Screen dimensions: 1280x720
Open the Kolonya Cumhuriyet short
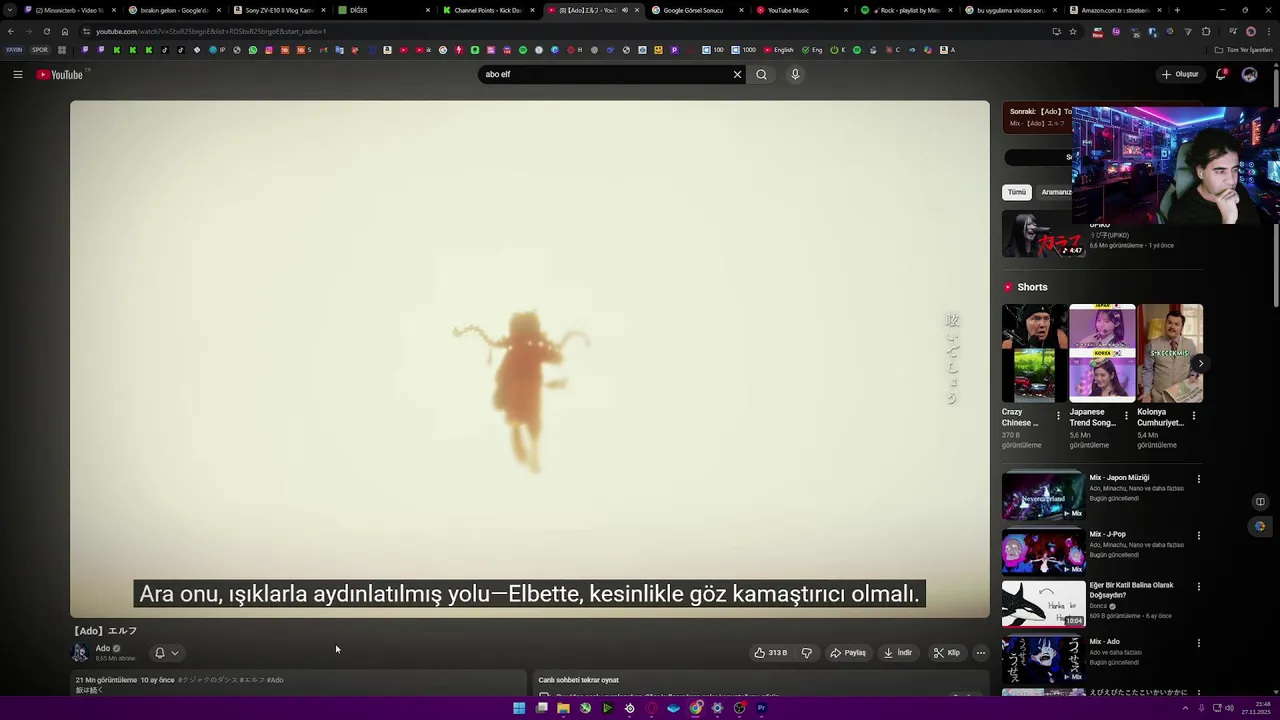pos(1170,353)
